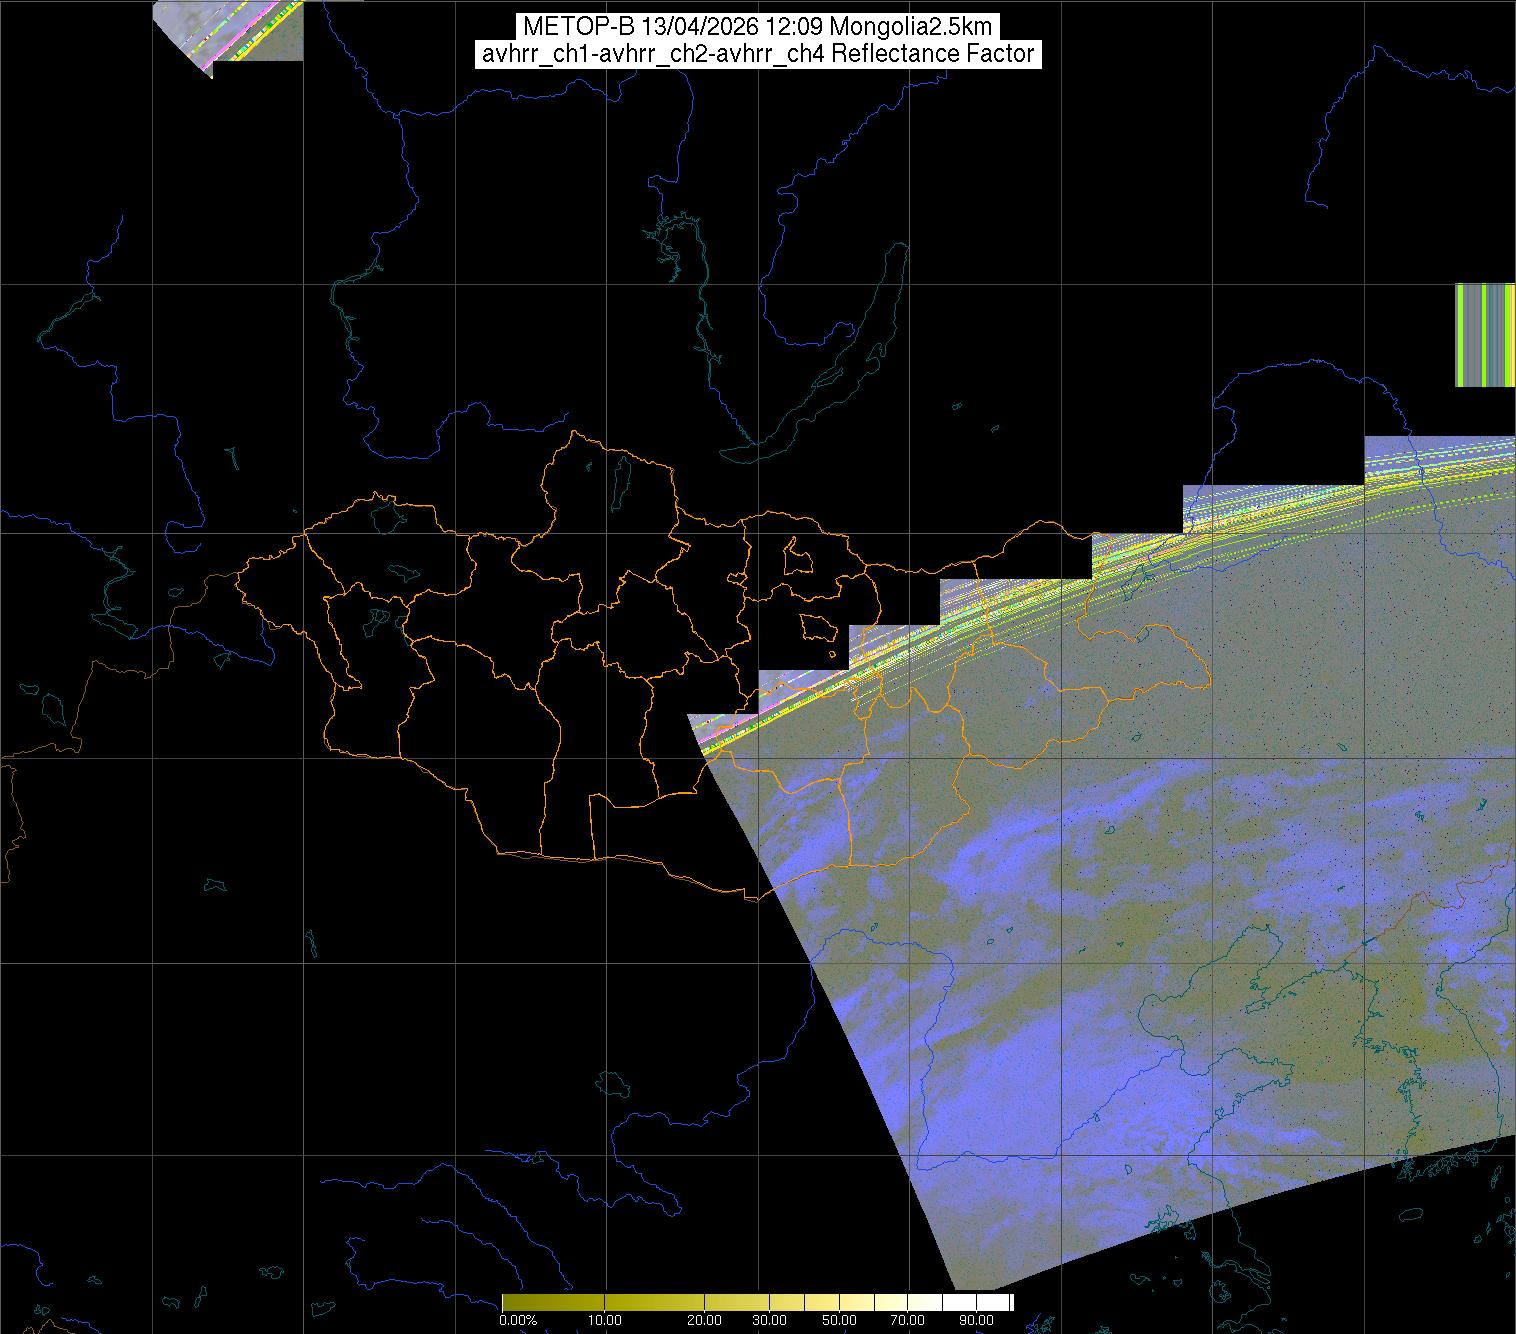The height and width of the screenshot is (1334, 1516).
Task: Click the long narrow lake outline at top center
Action: pyautogui.click(x=702, y=290)
